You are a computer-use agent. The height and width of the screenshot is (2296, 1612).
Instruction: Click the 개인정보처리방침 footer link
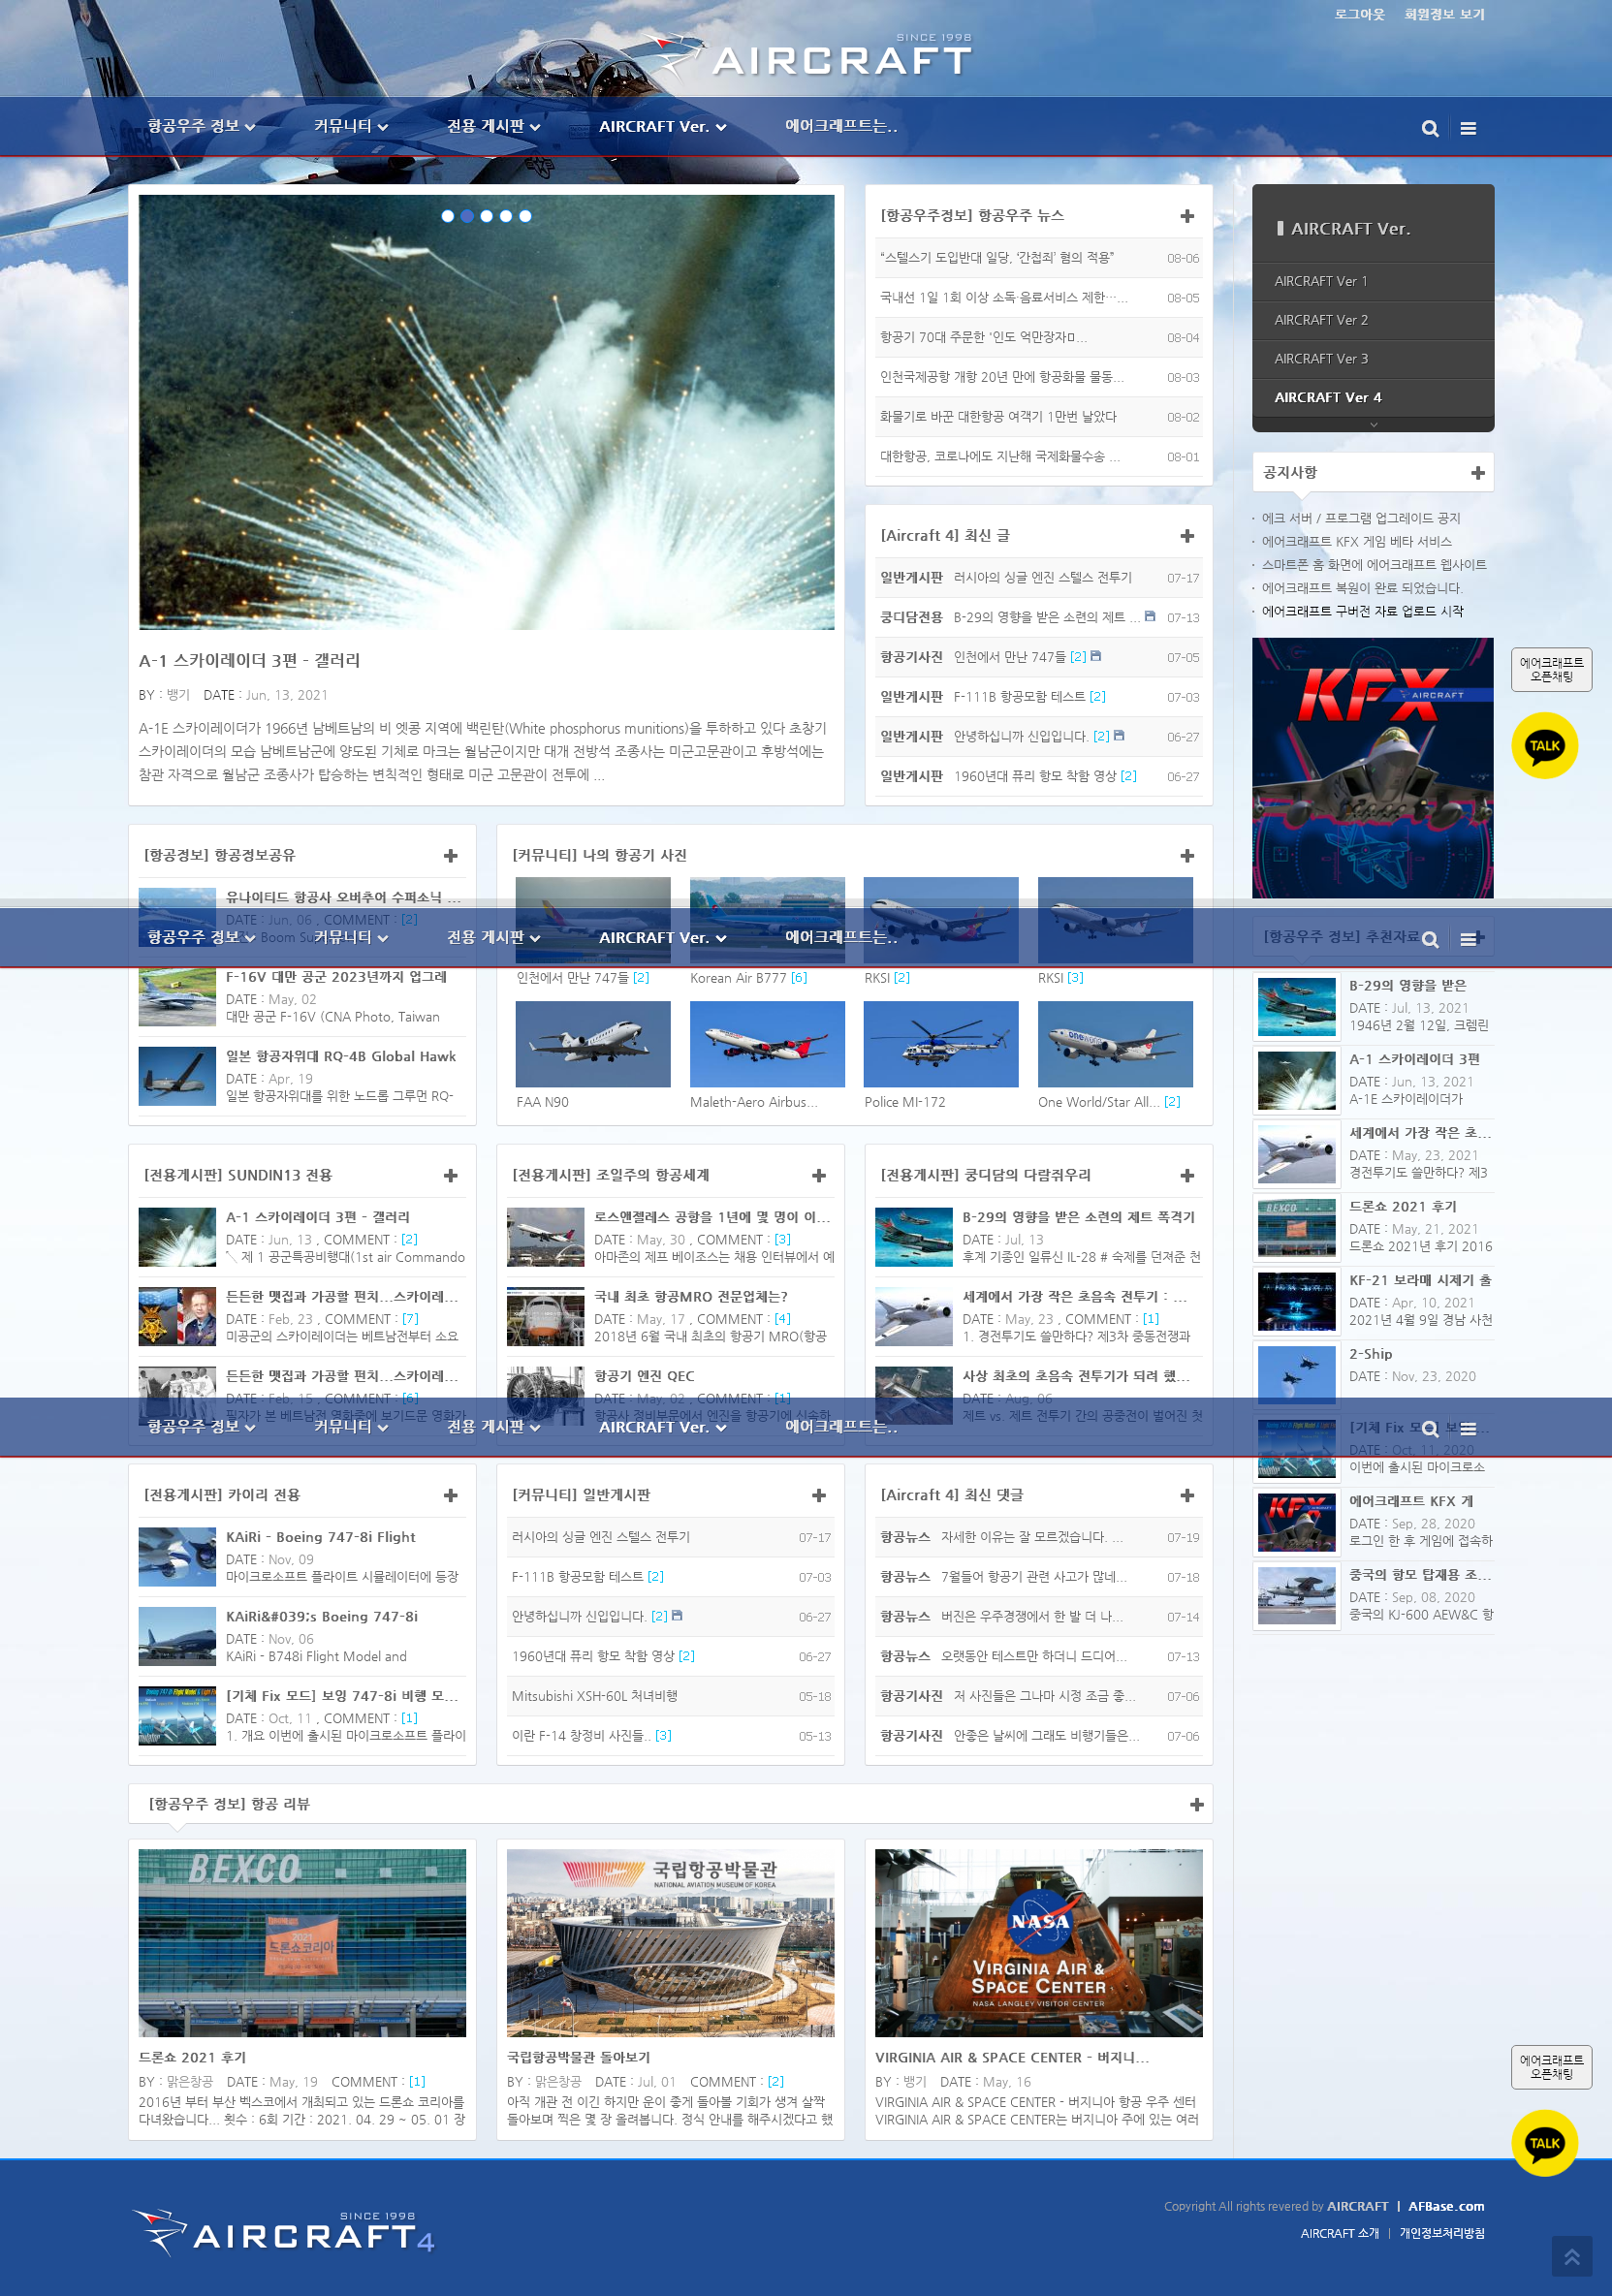pyautogui.click(x=1442, y=2233)
